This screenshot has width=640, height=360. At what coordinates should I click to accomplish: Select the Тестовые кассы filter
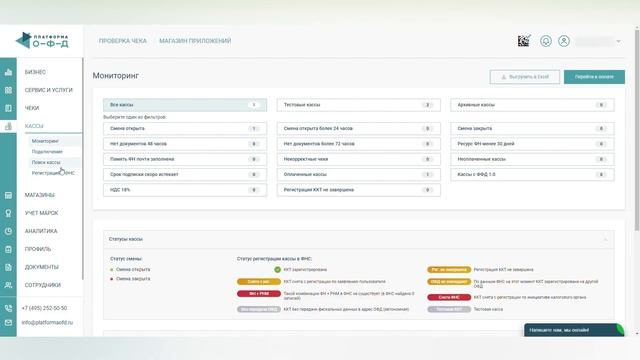[359, 105]
